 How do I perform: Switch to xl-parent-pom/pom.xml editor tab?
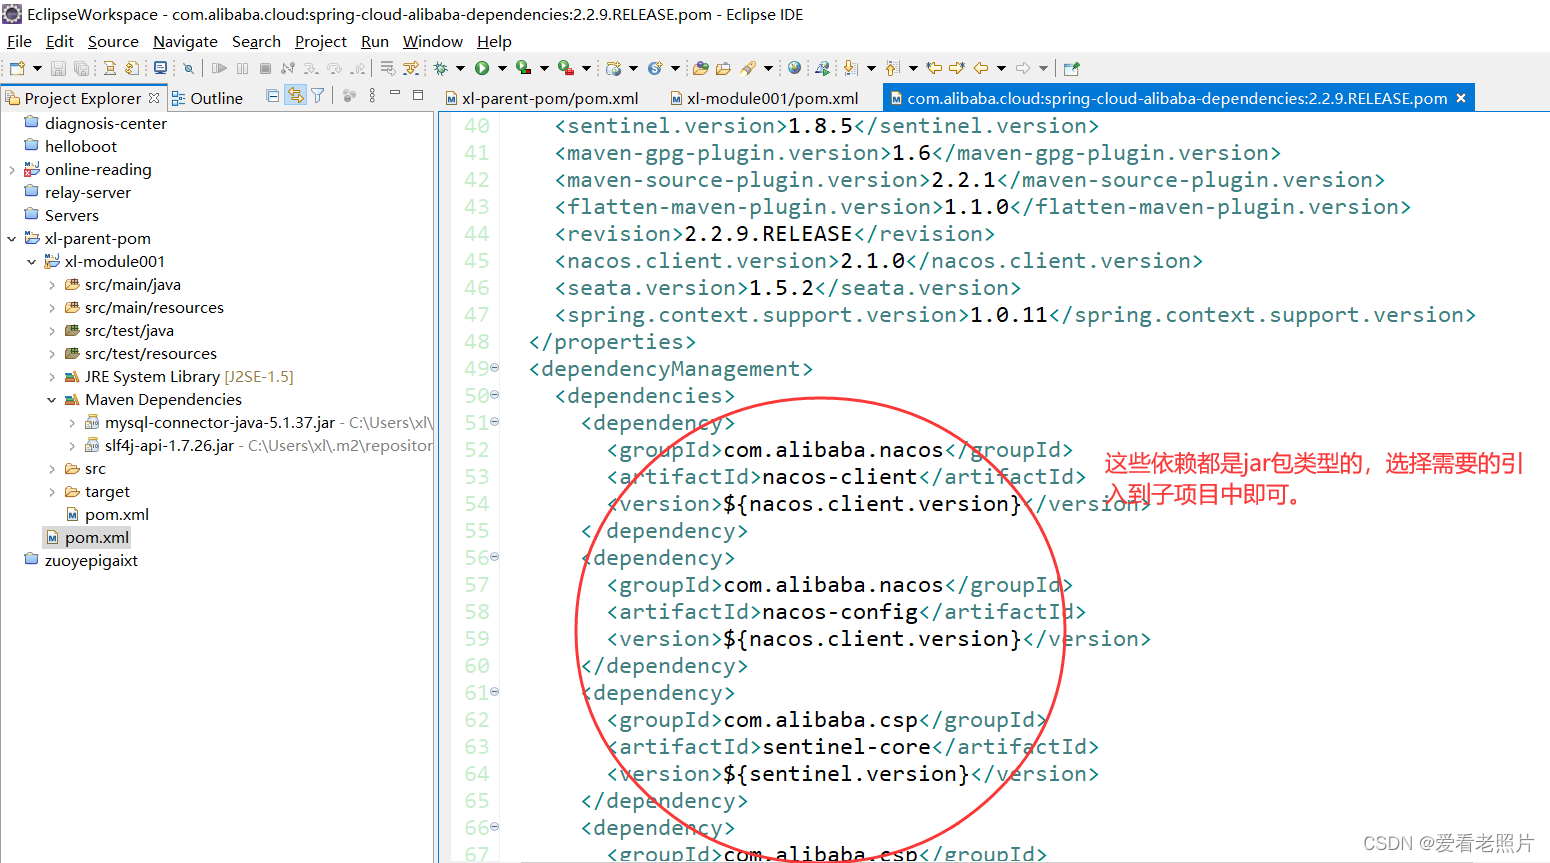point(542,98)
